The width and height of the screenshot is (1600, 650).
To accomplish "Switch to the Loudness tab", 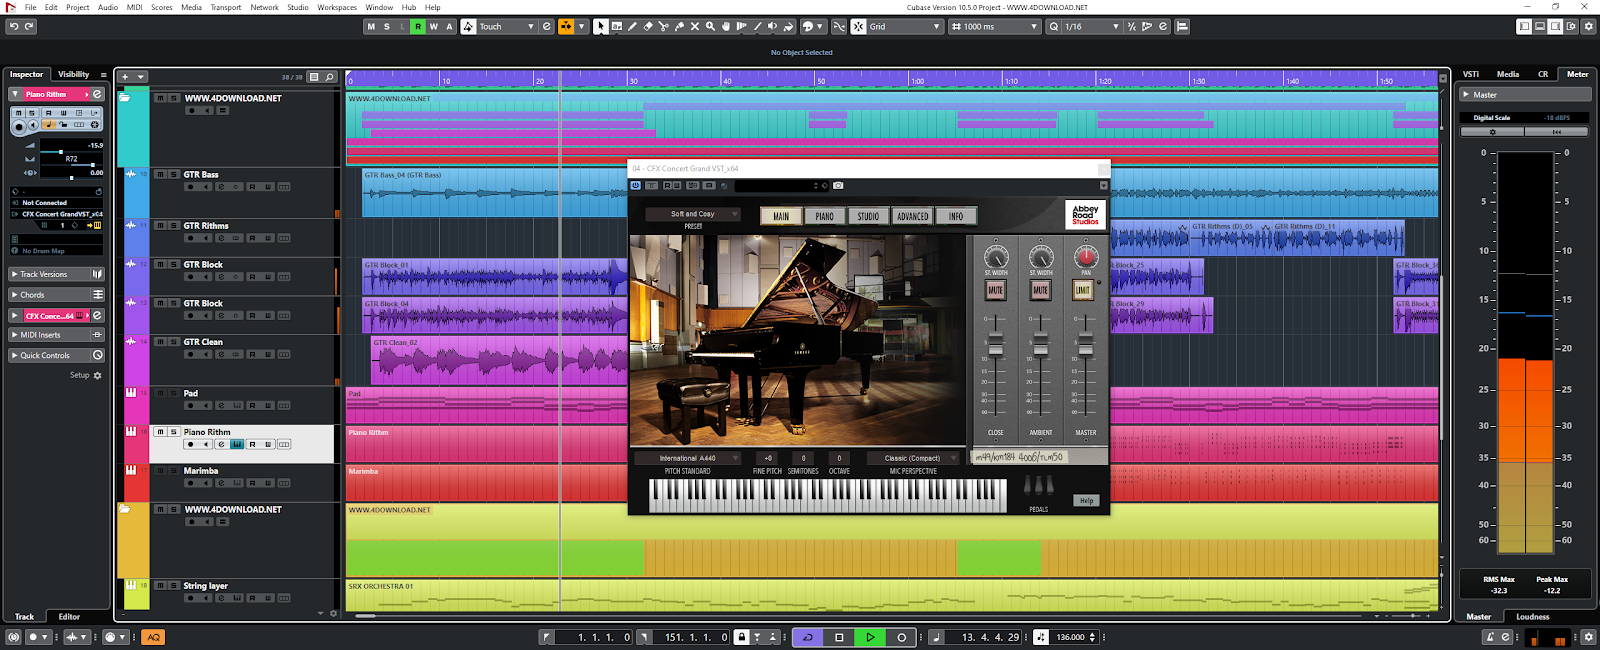I will point(1532,616).
